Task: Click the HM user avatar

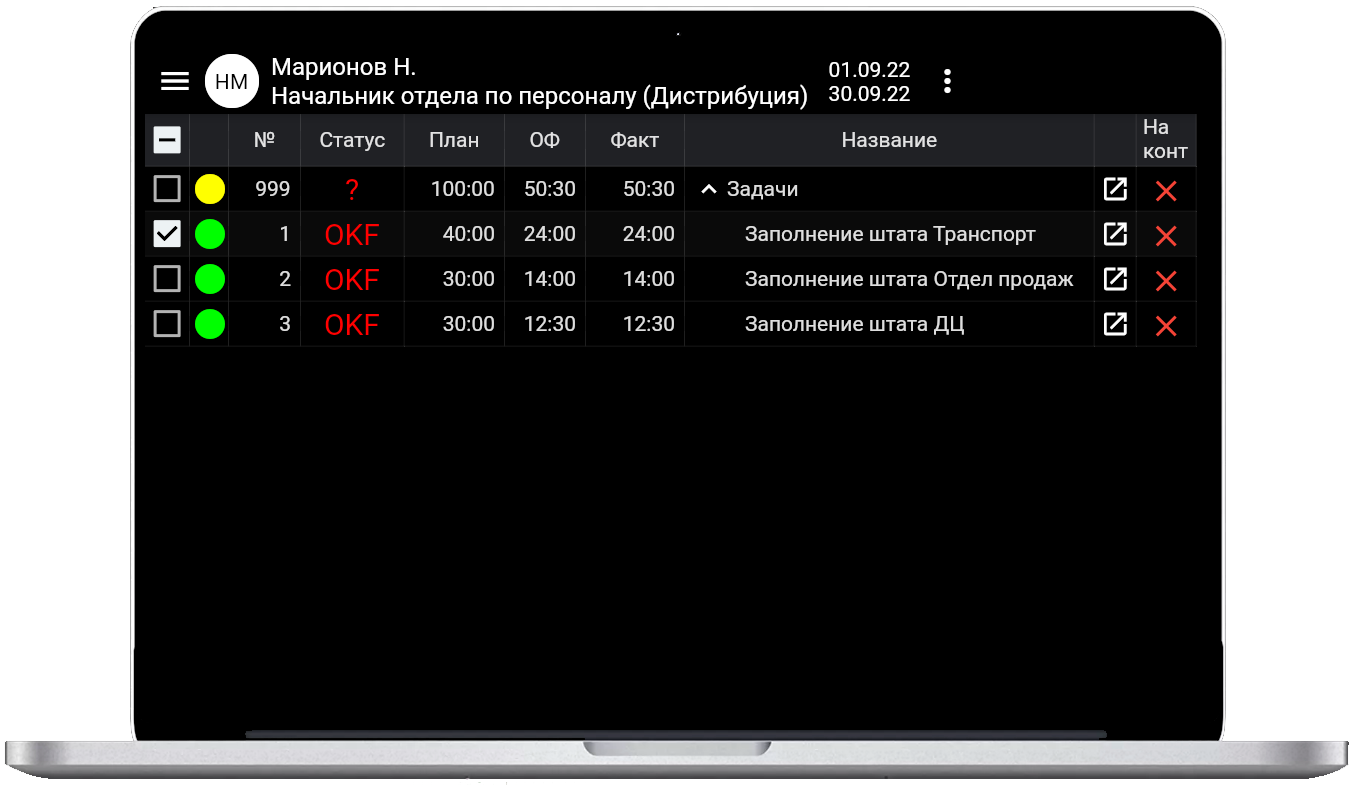Action: [232, 82]
